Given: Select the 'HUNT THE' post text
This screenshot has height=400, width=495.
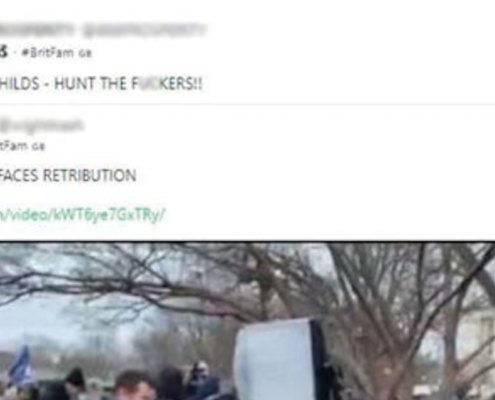Looking at the screenshot, I should [x=90, y=83].
